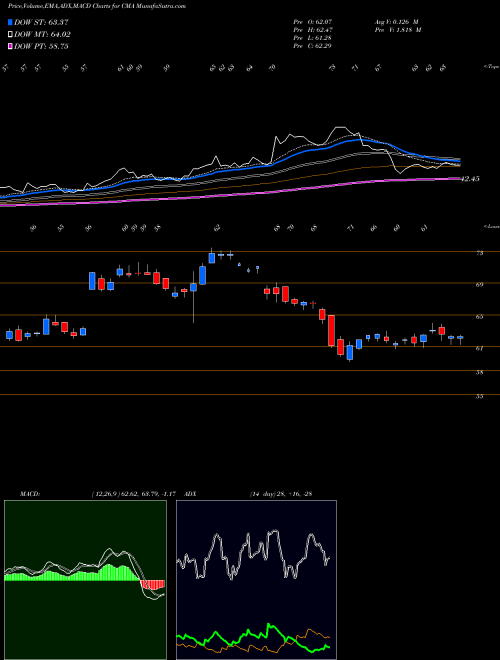
Task: Select the 'DOW ST: 63.37' legend label
Action: [41, 23]
